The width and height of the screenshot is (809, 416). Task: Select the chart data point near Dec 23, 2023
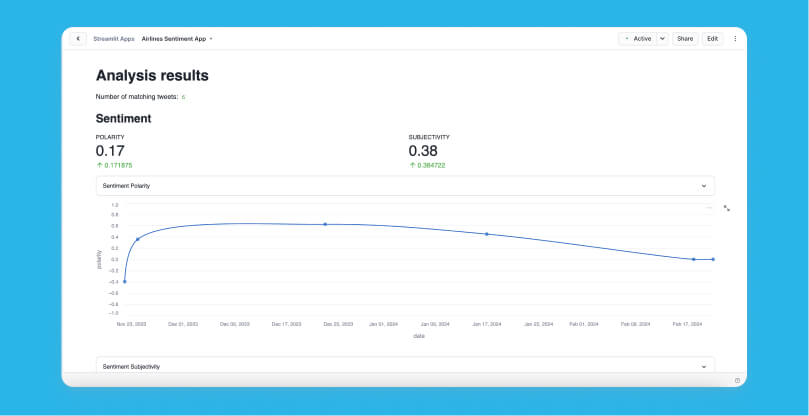325,224
